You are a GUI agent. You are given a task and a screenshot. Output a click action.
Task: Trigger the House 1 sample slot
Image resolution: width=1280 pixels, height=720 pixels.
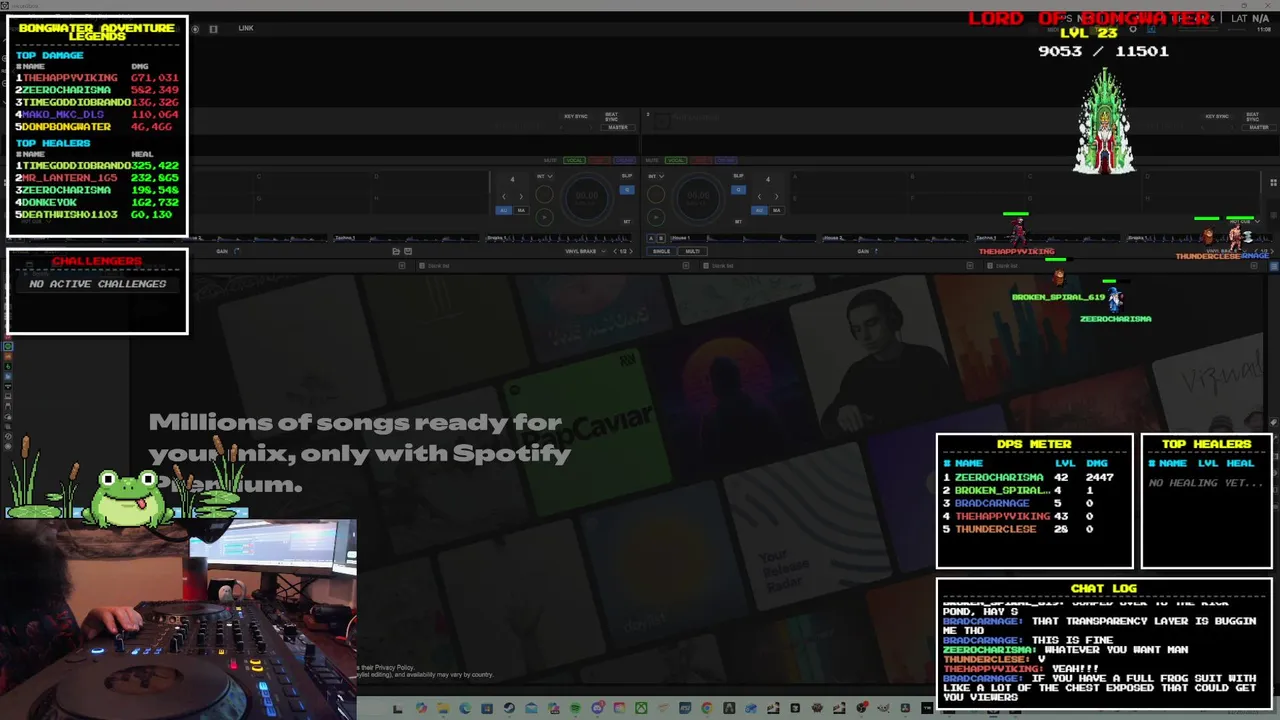743,238
